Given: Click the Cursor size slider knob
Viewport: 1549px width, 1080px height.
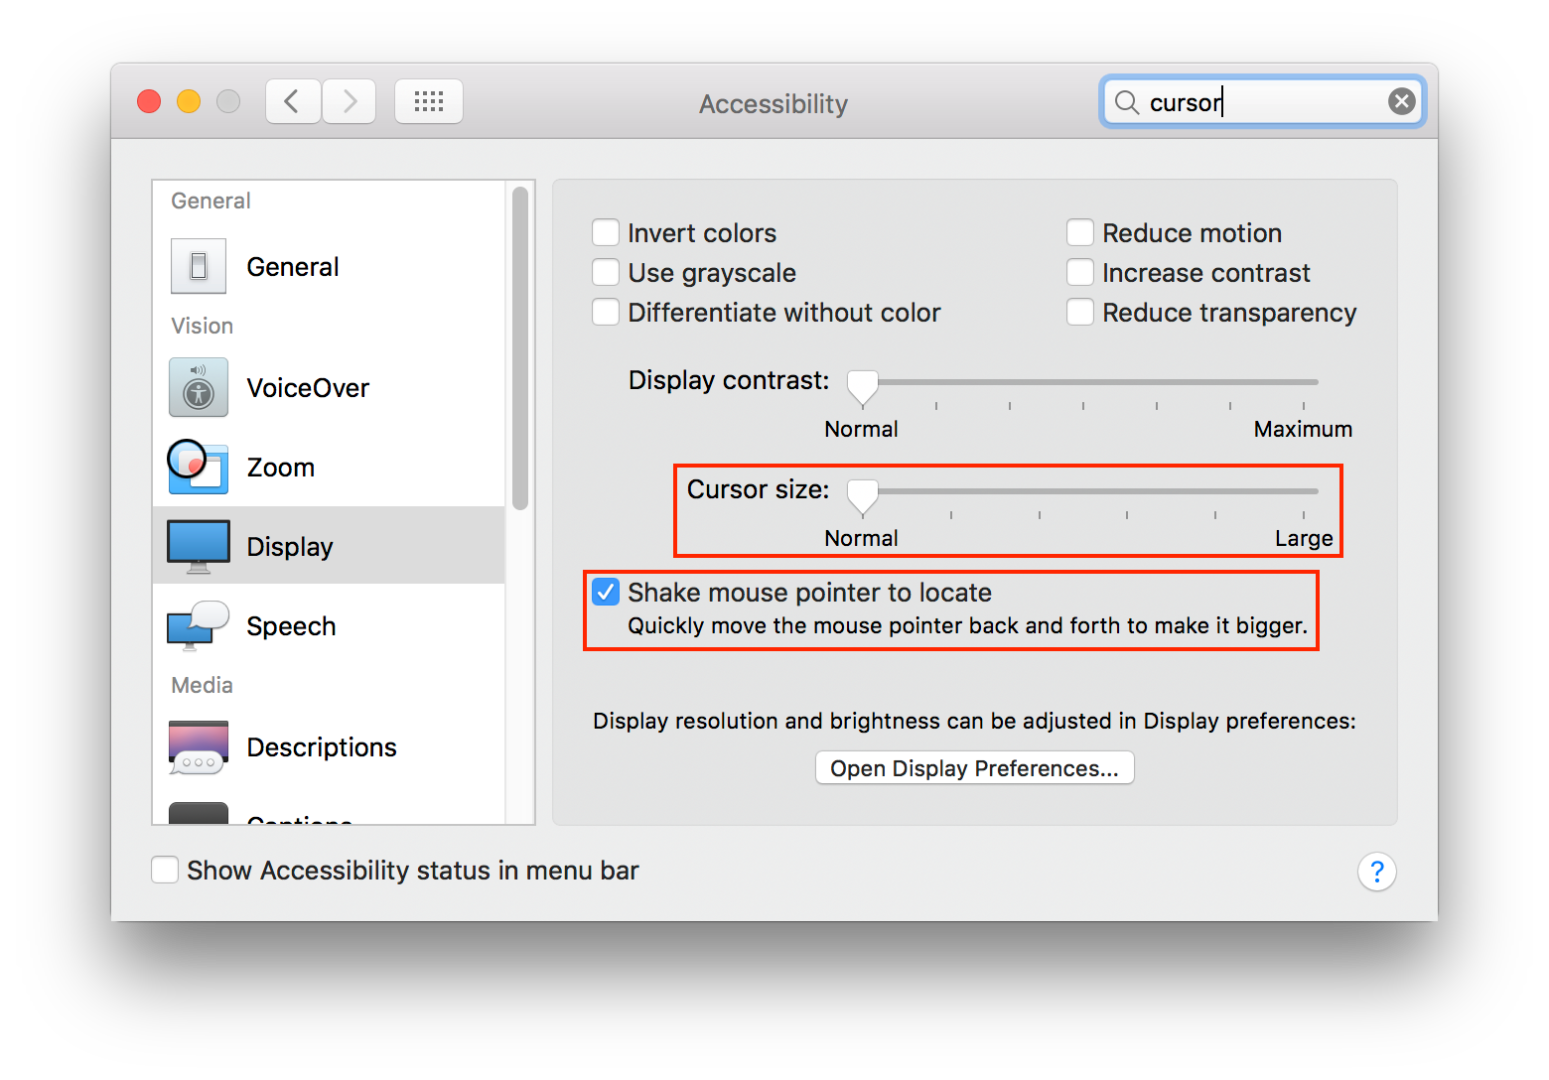Looking at the screenshot, I should click(x=862, y=493).
